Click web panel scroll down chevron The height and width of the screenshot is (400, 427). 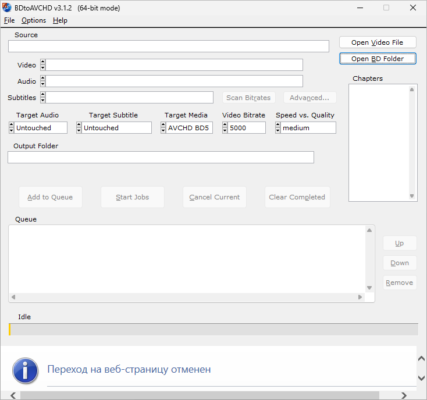point(421,378)
